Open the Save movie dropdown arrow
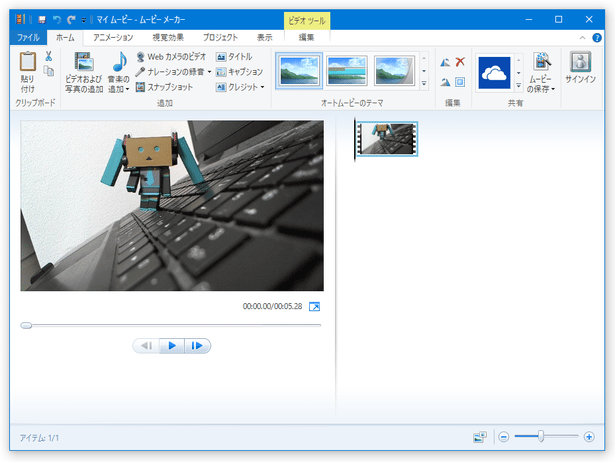 (553, 89)
